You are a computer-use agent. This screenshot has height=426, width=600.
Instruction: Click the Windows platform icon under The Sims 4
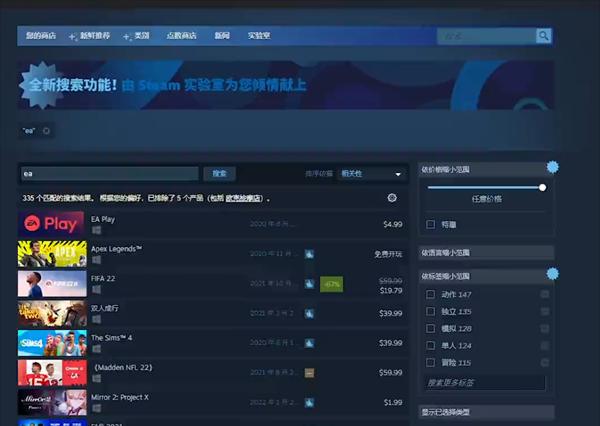coord(96,349)
